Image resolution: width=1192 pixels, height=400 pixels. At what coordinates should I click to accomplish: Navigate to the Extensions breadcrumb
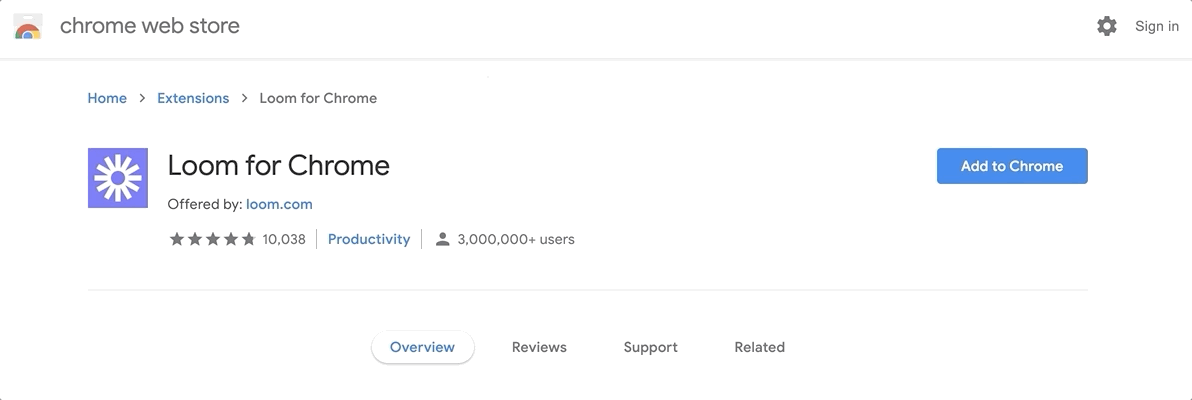pyautogui.click(x=193, y=98)
